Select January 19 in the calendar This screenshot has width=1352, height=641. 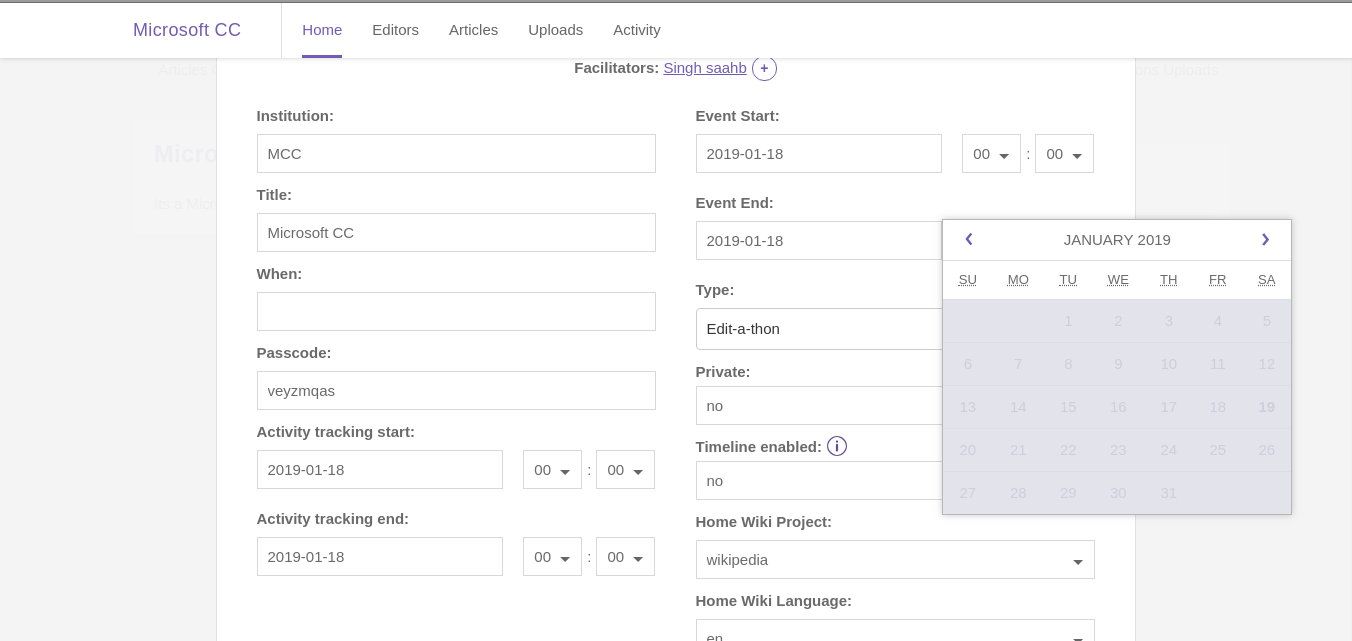pos(1266,407)
